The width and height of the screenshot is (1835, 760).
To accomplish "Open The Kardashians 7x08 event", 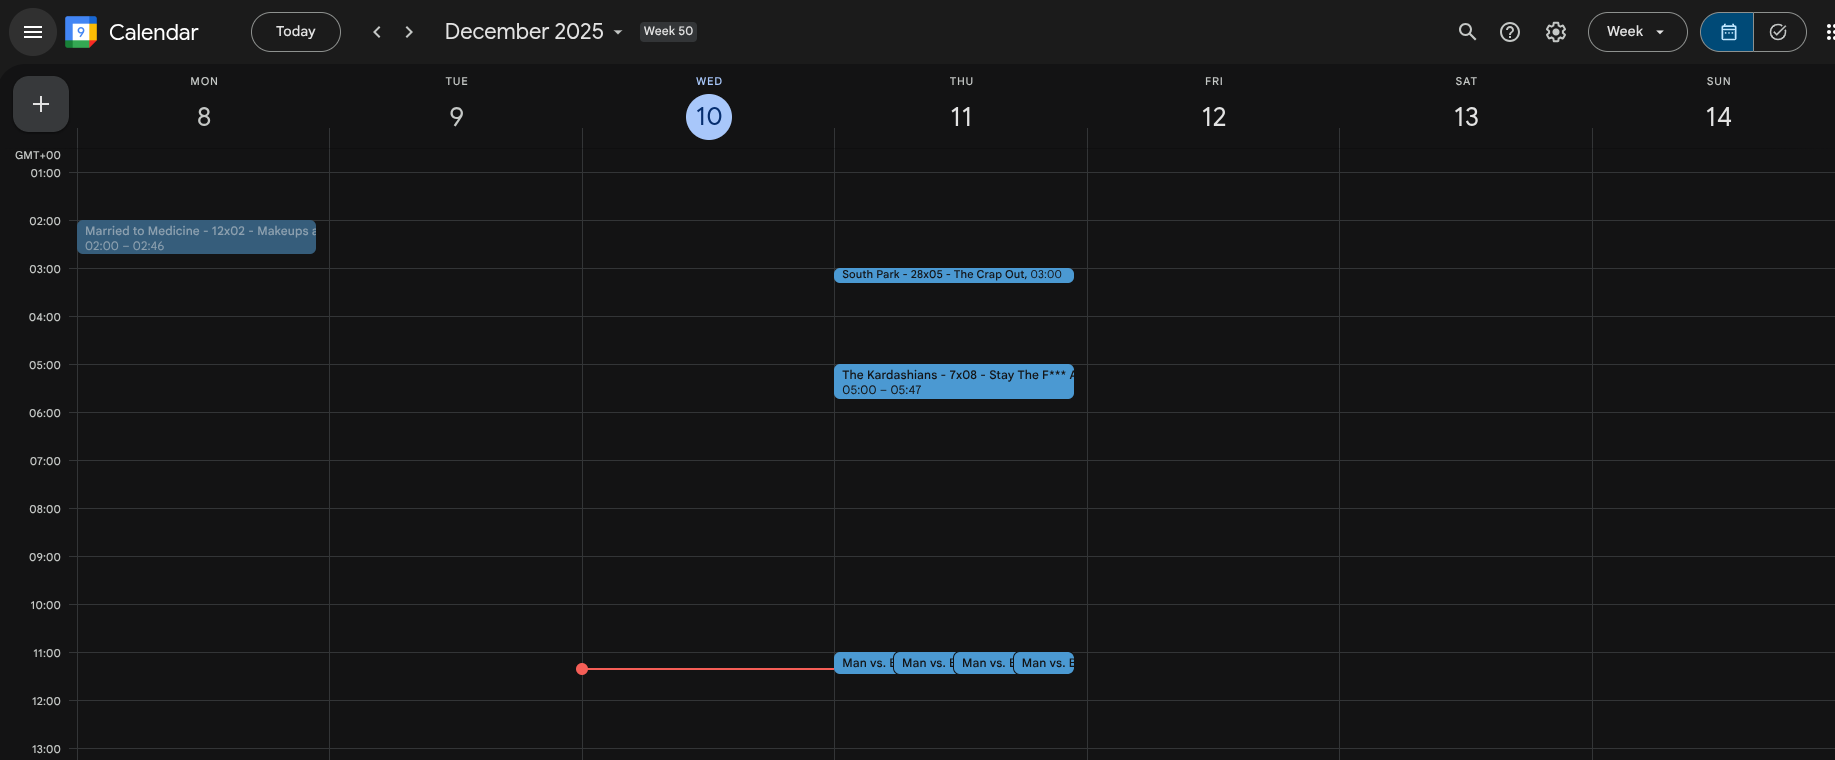I will click(x=953, y=382).
